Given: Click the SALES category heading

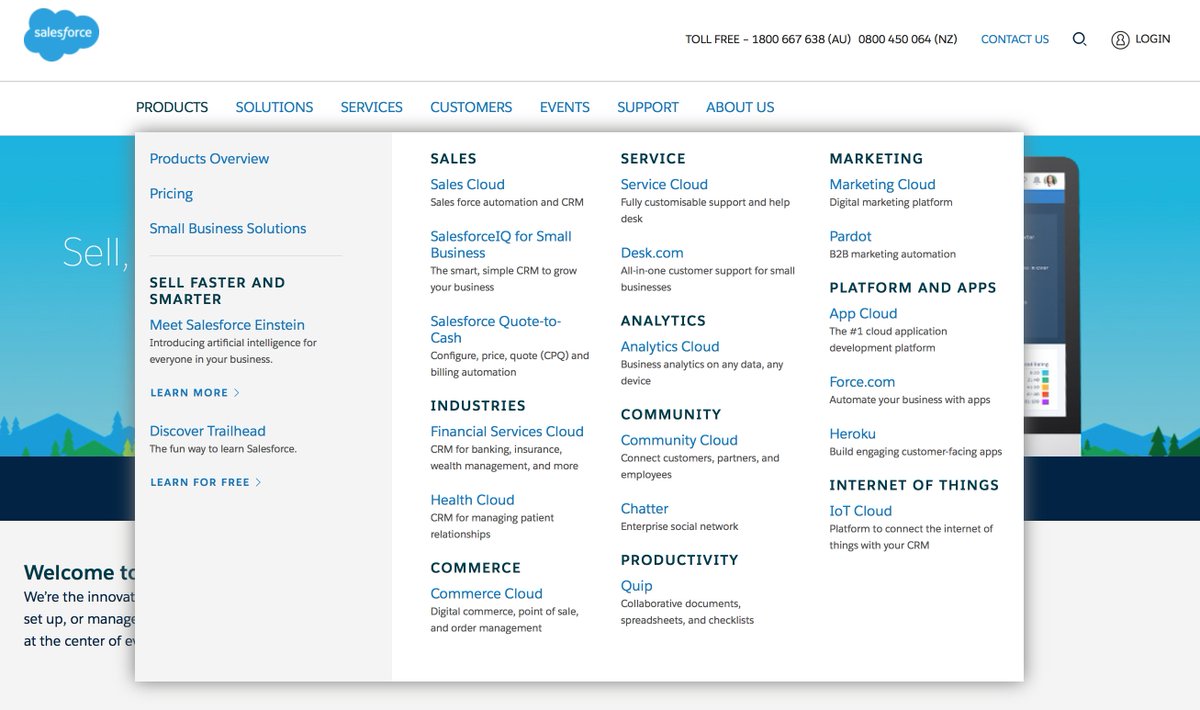Looking at the screenshot, I should click(x=453, y=159).
